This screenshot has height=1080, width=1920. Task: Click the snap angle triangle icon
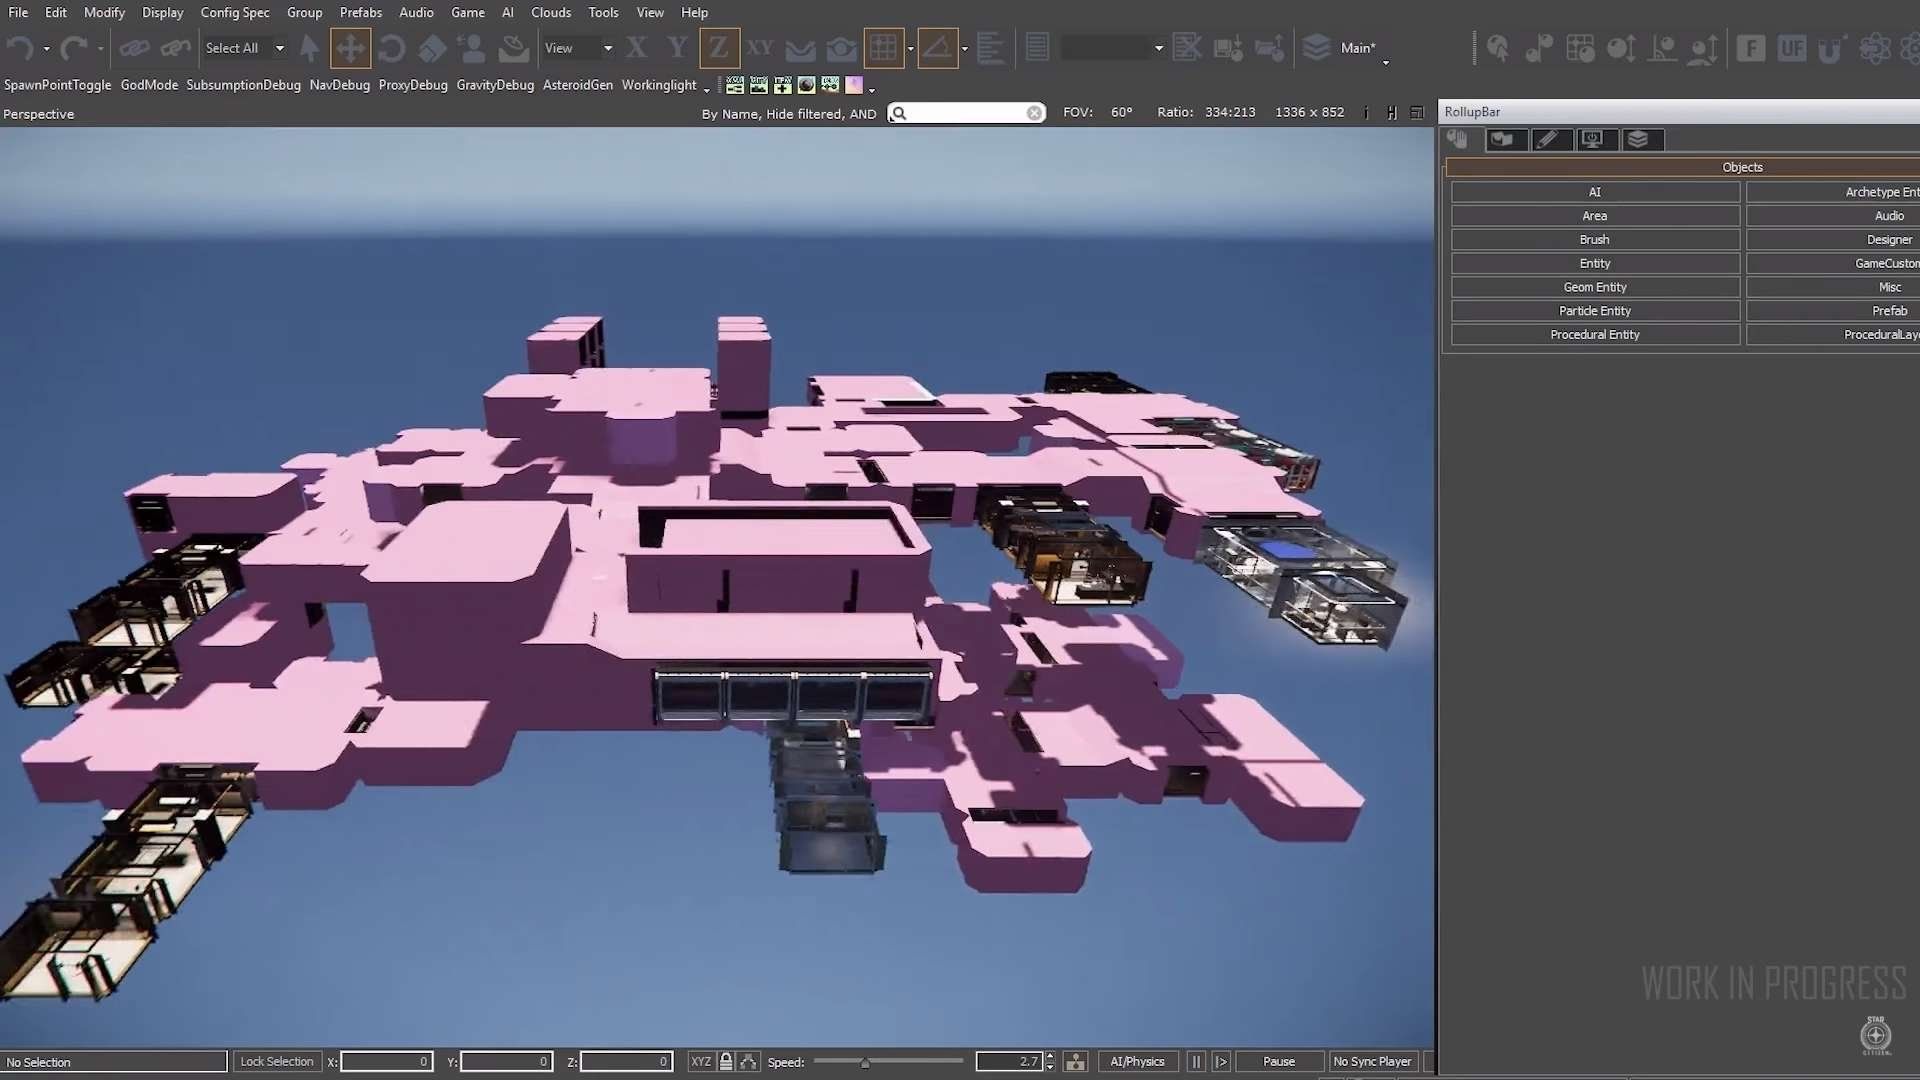(x=937, y=48)
